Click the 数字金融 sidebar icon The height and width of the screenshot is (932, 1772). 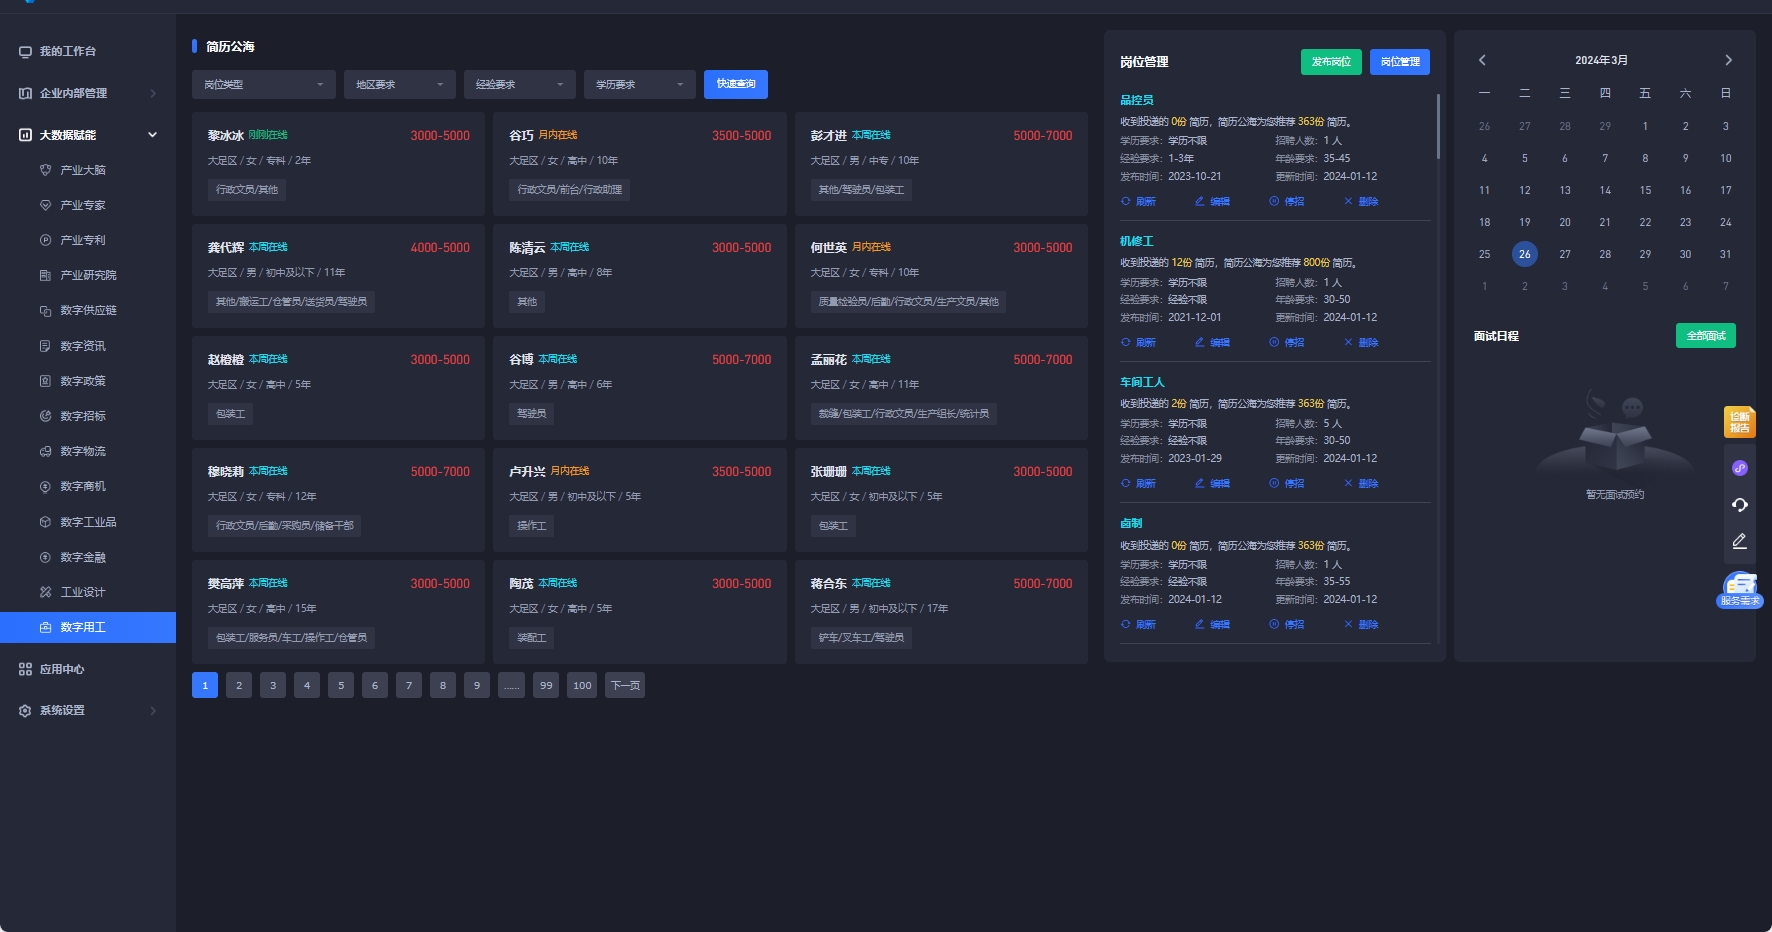tap(45, 557)
